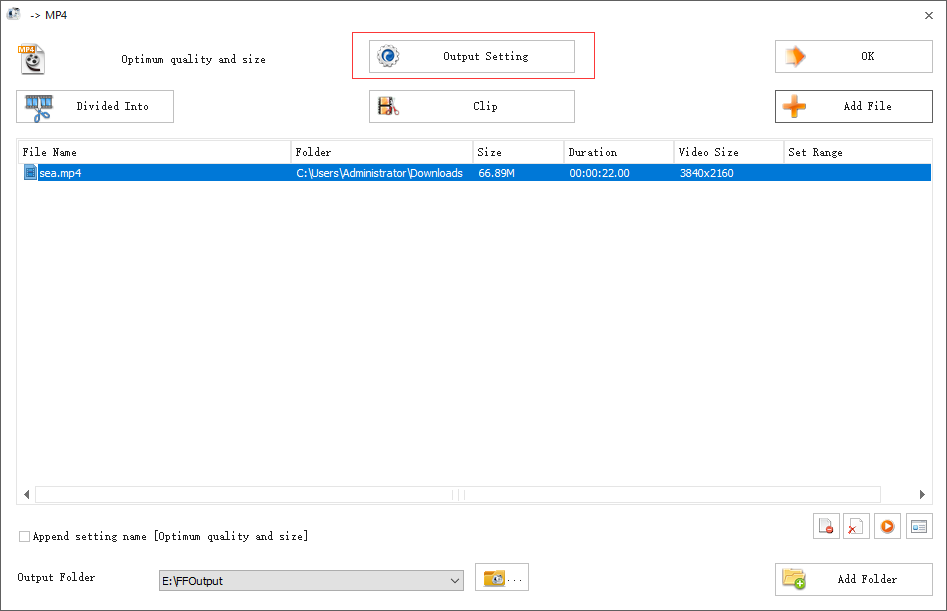Click the 66.89M size cell
The height and width of the screenshot is (611, 947).
coord(496,173)
